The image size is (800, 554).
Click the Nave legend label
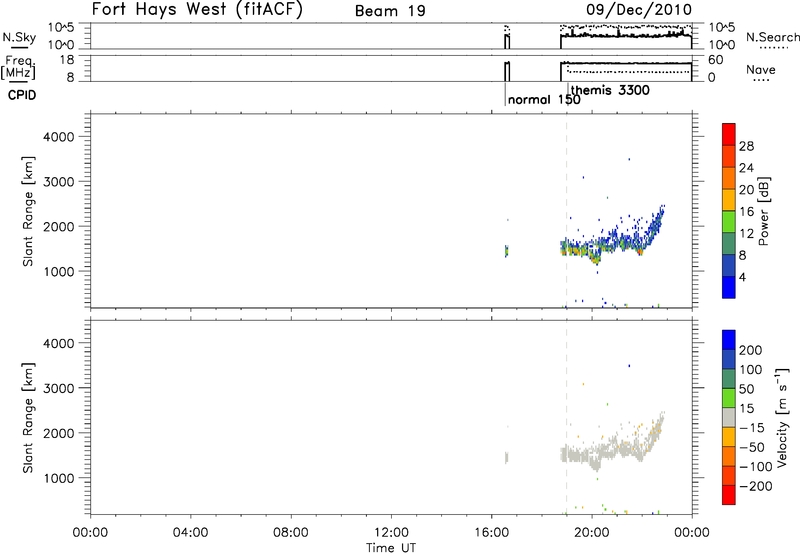click(761, 70)
